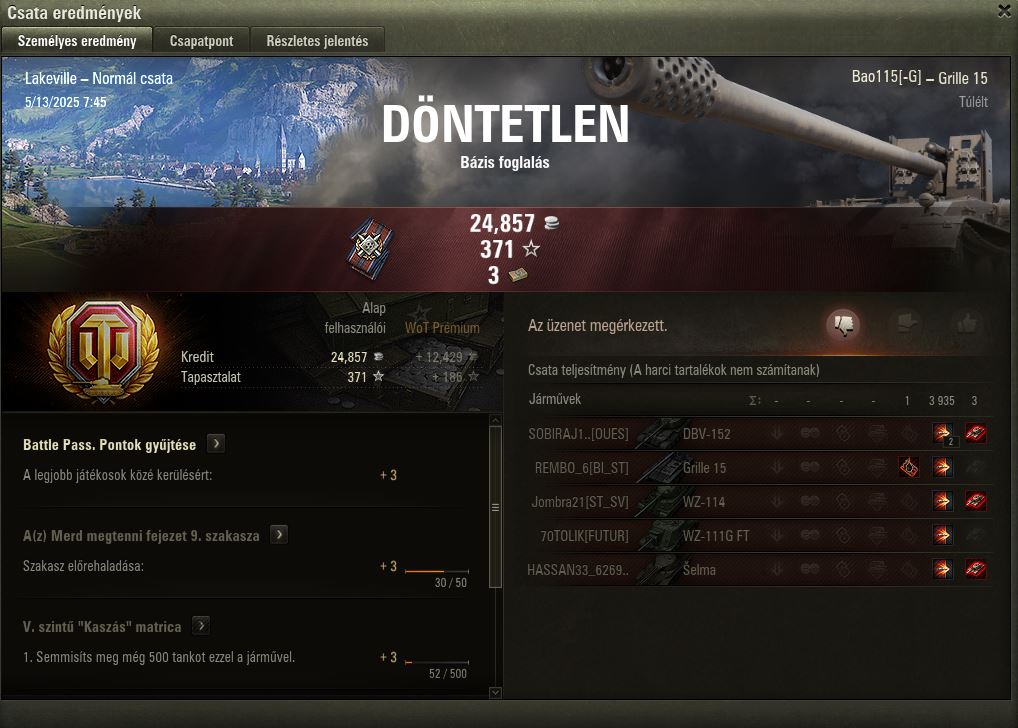Click the Személyes eredmény tab

[x=77, y=40]
